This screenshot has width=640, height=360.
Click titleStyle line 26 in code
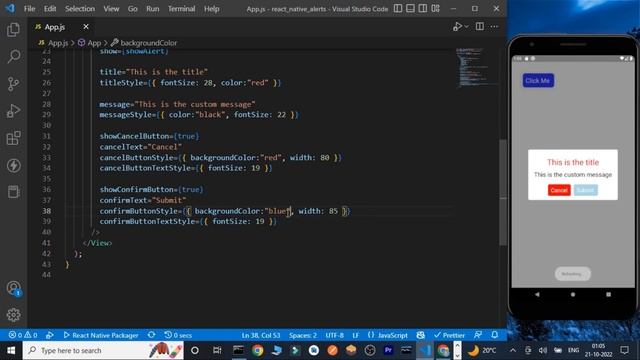coord(190,82)
